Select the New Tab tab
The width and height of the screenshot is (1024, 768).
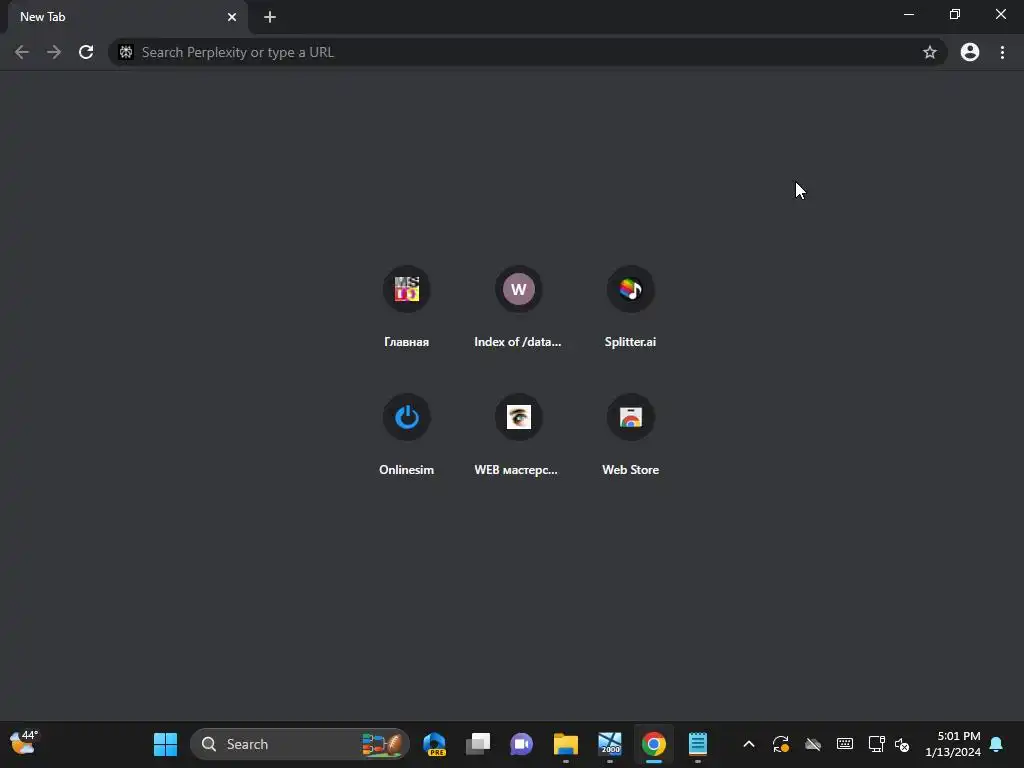[x=127, y=17]
